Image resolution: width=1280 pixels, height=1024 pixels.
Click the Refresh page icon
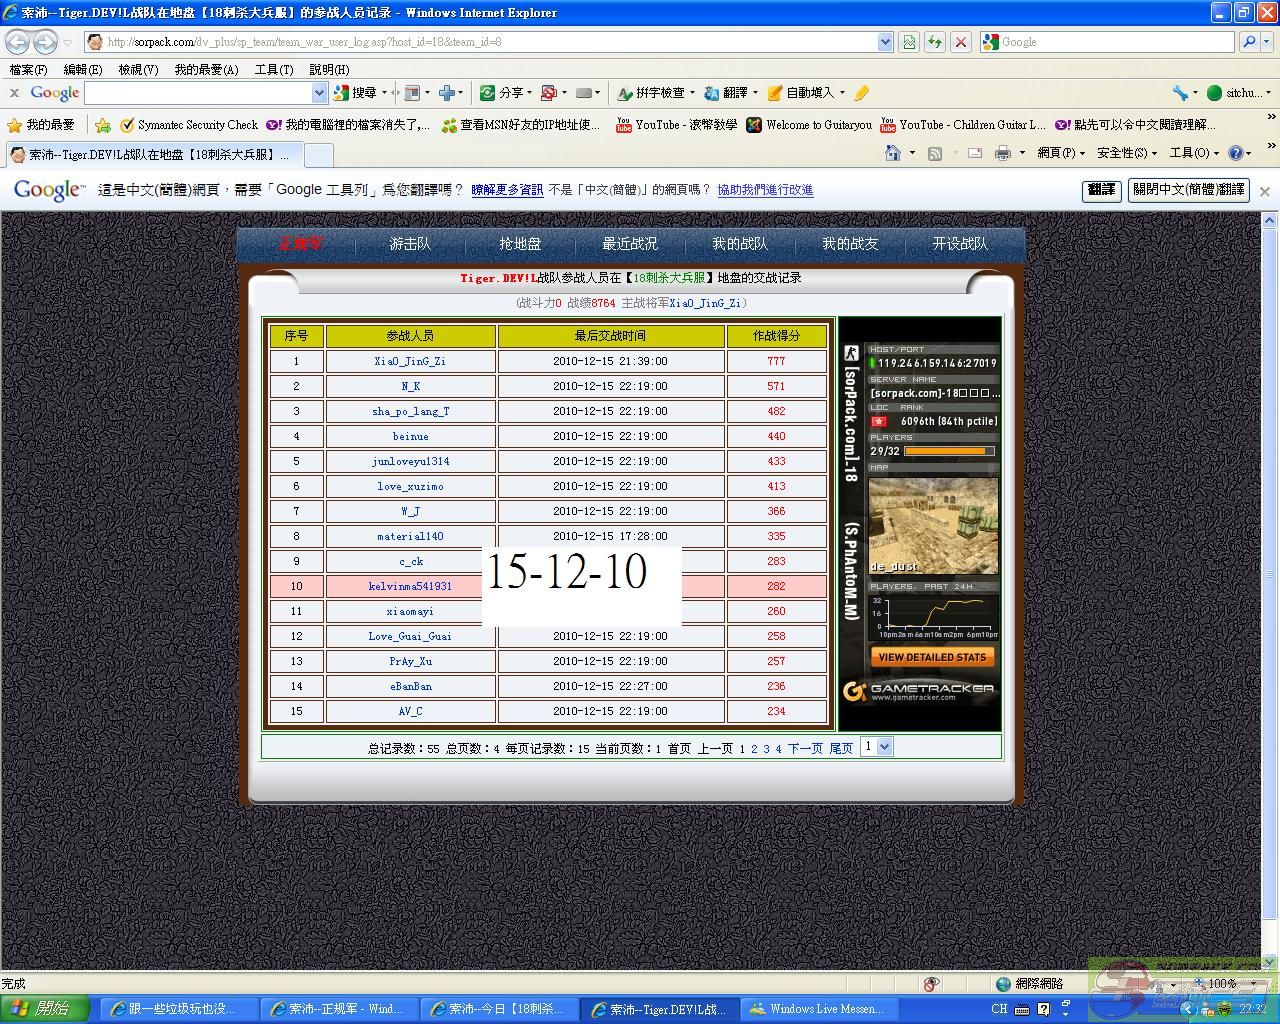tap(934, 42)
